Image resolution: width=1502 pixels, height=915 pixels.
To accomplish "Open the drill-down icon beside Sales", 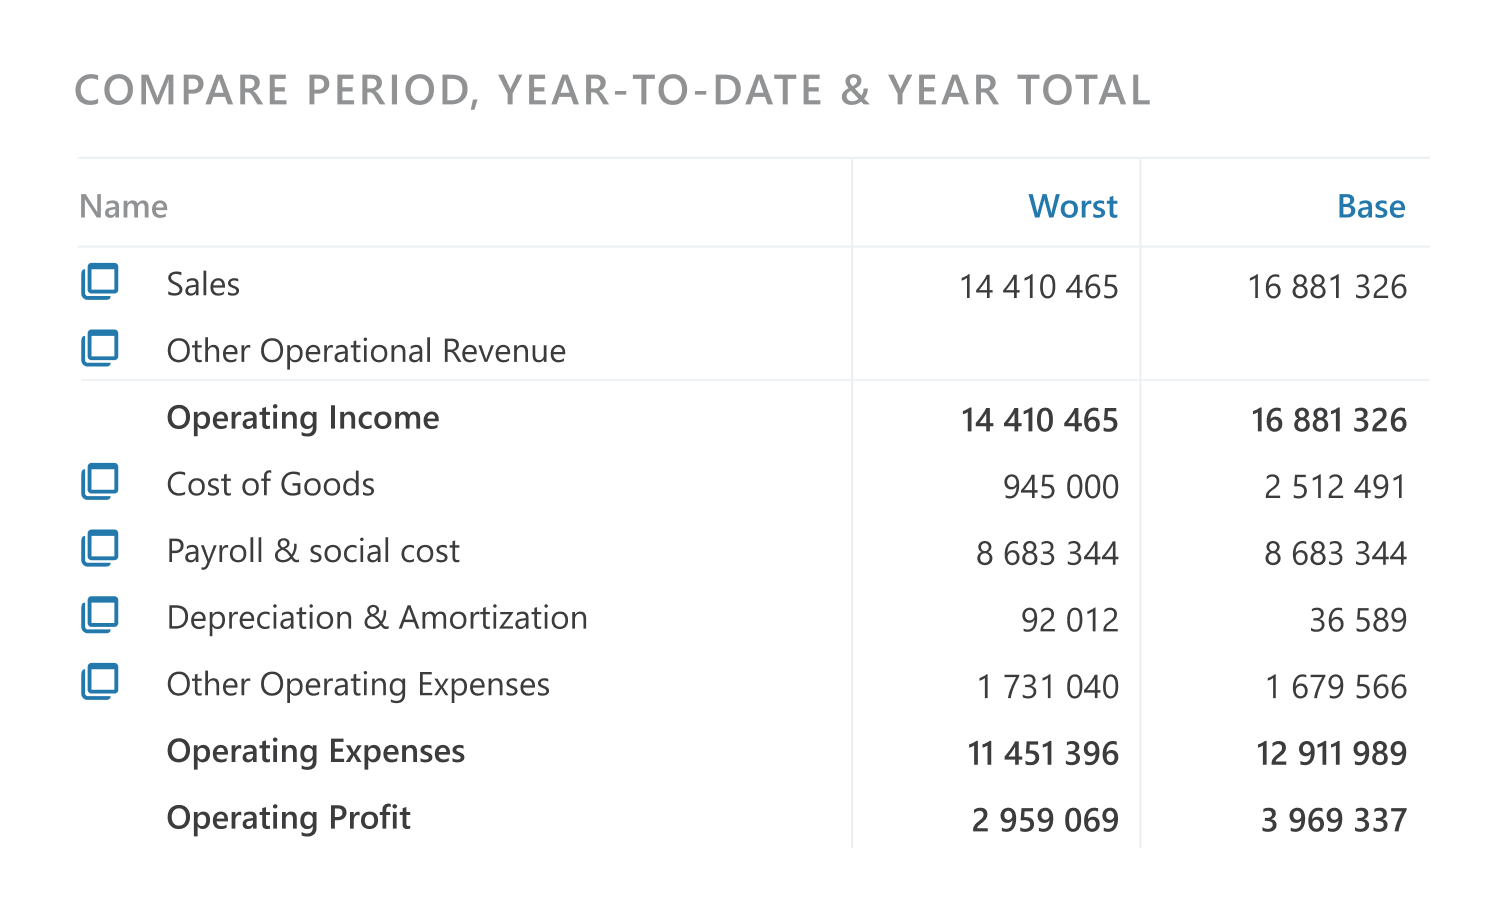I will tap(100, 282).
